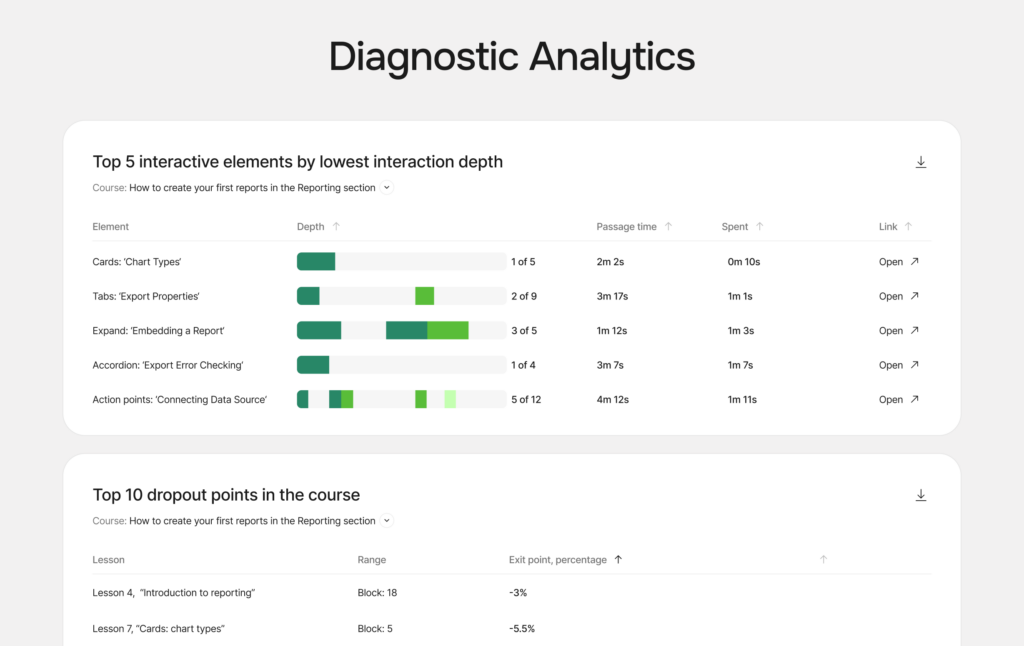The image size is (1024, 646).
Task: Click depth bar for 'Embedding a Report'
Action: (x=401, y=331)
